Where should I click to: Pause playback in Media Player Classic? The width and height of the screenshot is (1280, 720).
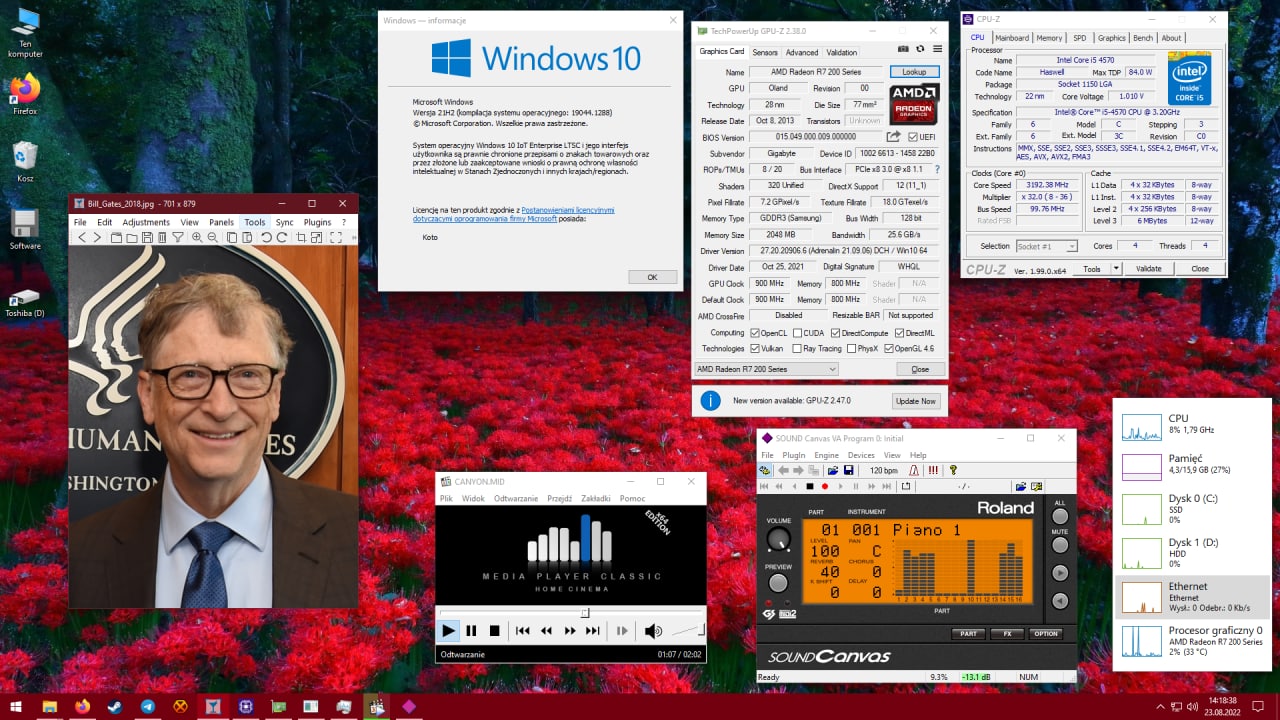click(471, 630)
